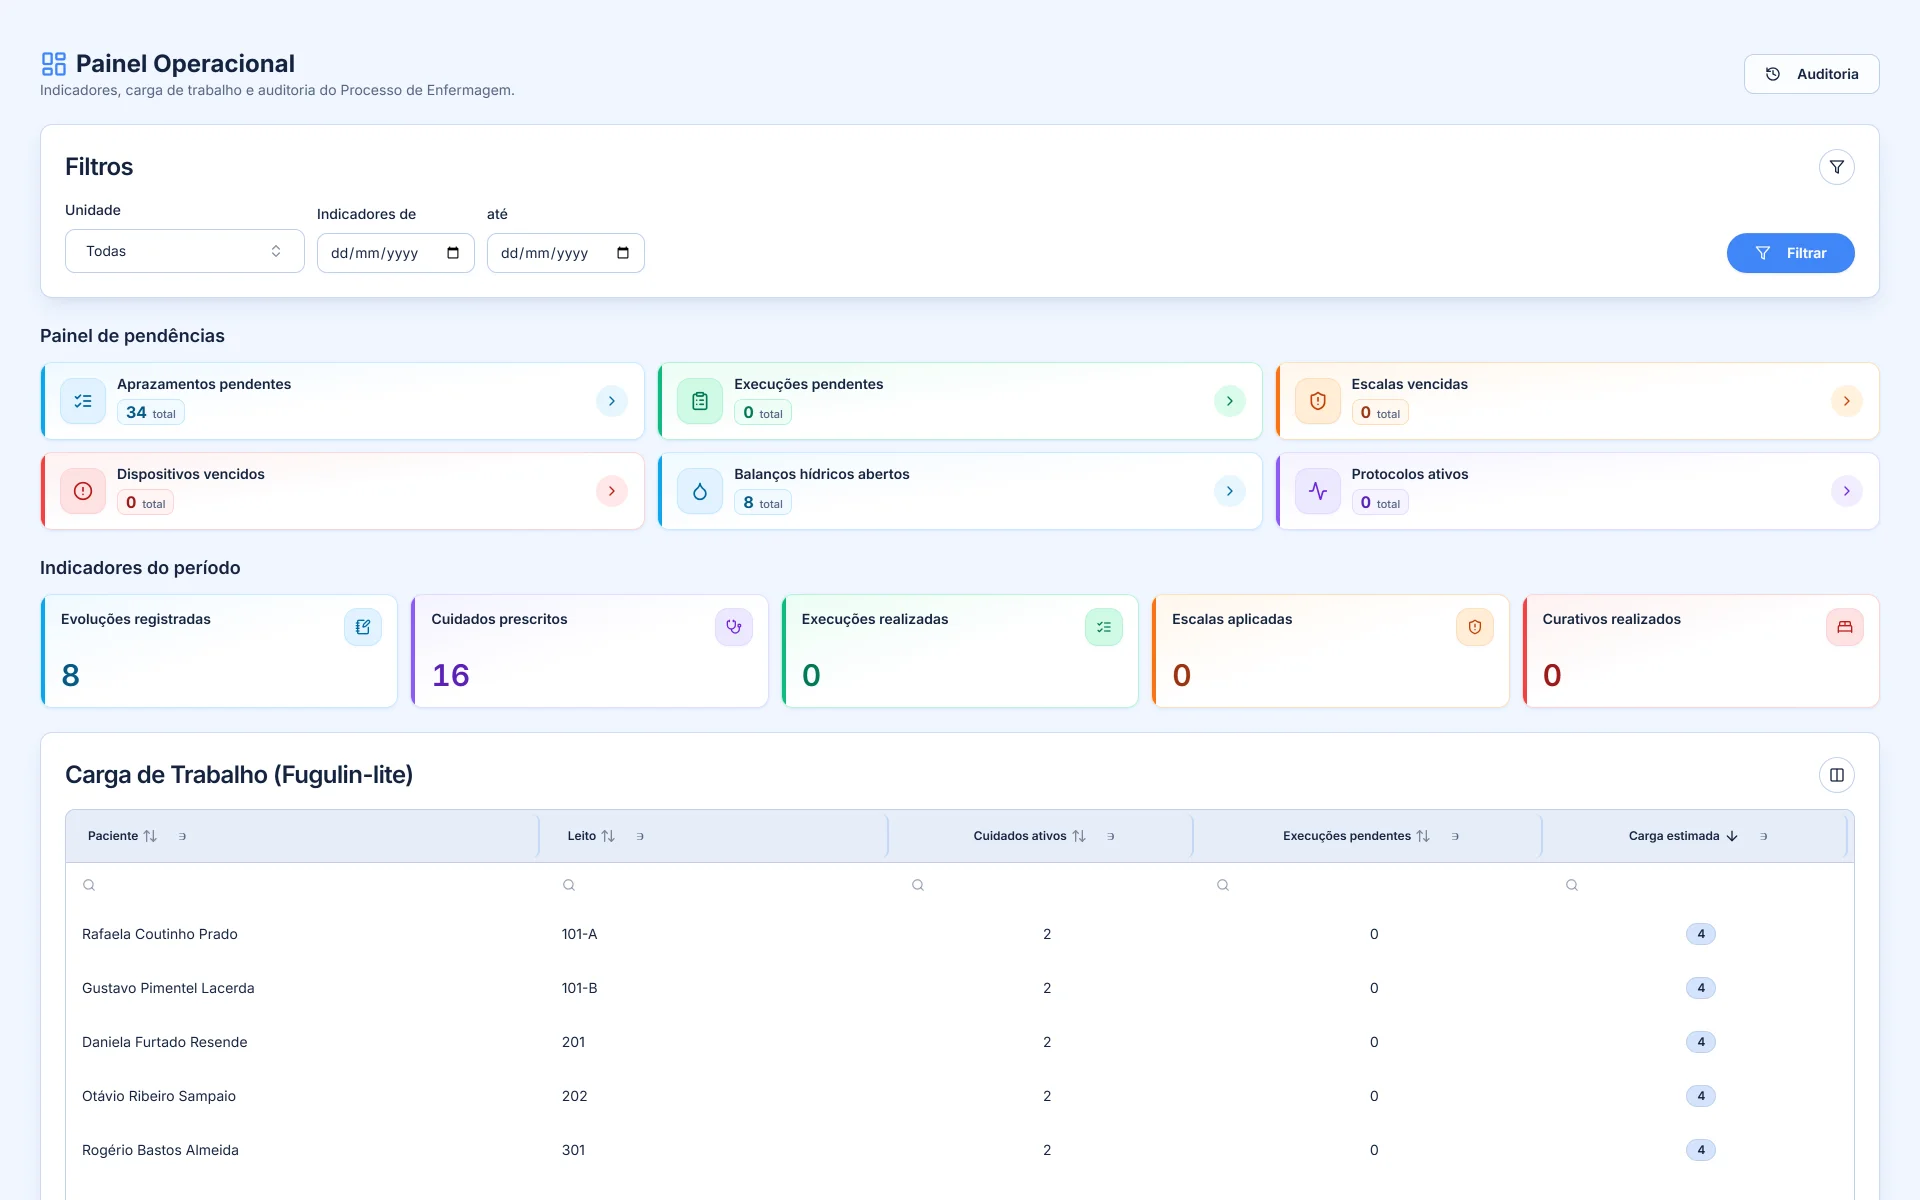Click the blue Filtrar button

tap(1790, 253)
